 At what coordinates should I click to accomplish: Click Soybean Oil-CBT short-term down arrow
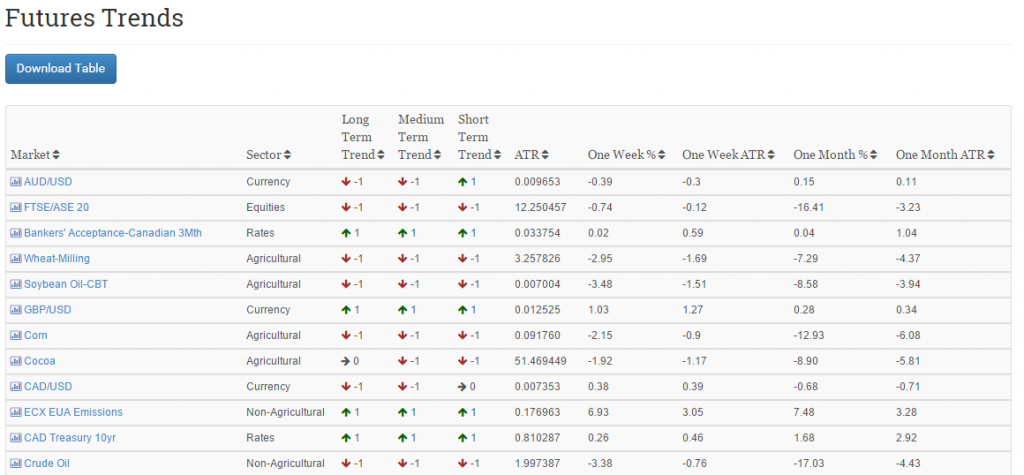[462, 284]
